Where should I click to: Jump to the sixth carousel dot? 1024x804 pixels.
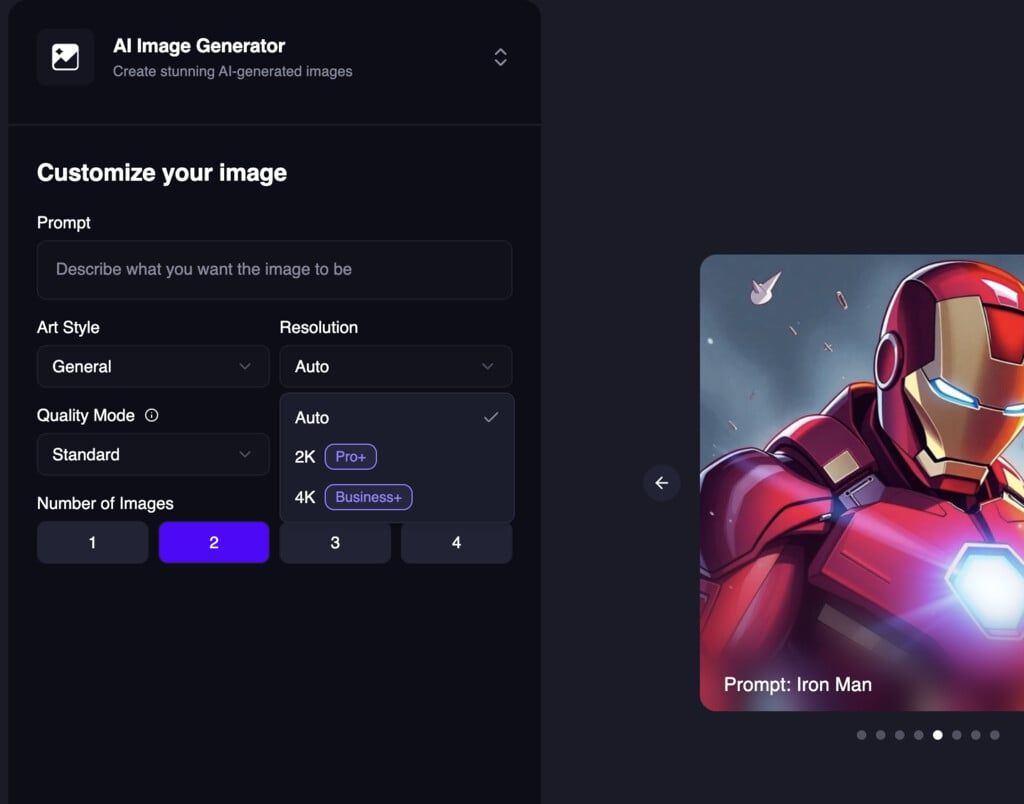956,735
